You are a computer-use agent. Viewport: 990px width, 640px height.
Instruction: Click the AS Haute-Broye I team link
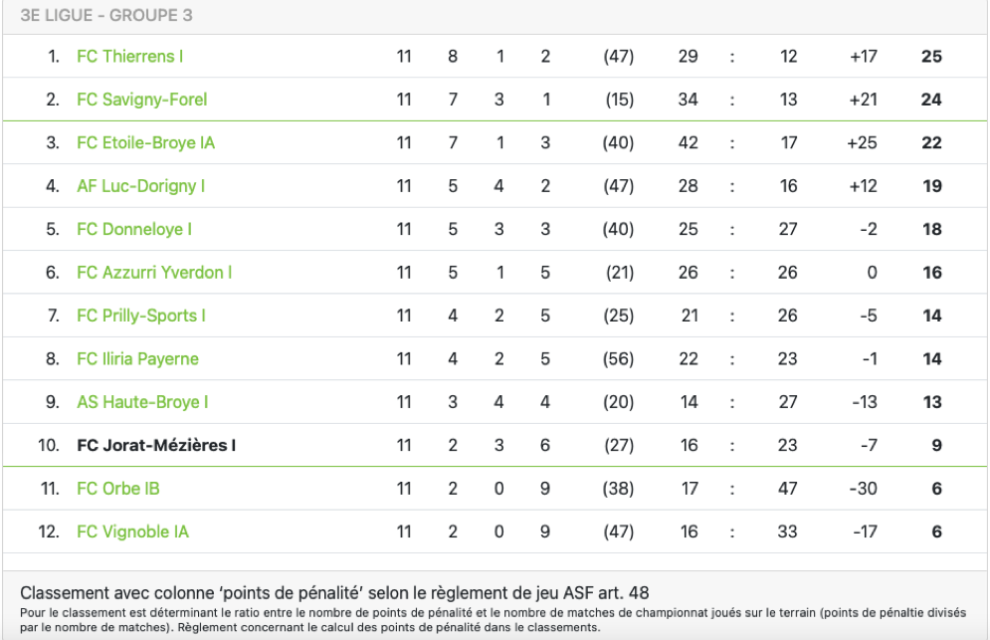click(x=142, y=402)
